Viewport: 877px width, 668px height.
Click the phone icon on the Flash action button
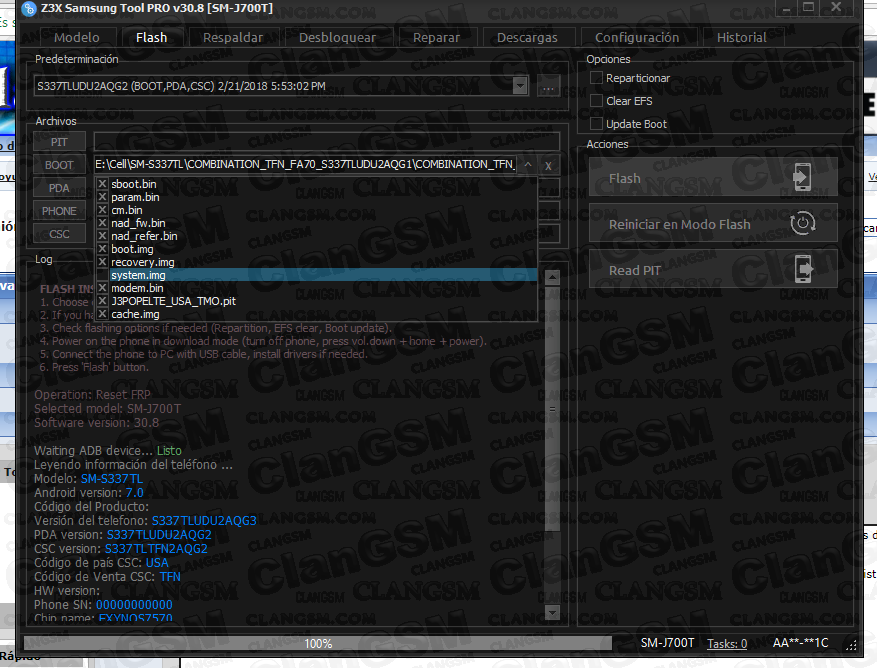click(802, 177)
